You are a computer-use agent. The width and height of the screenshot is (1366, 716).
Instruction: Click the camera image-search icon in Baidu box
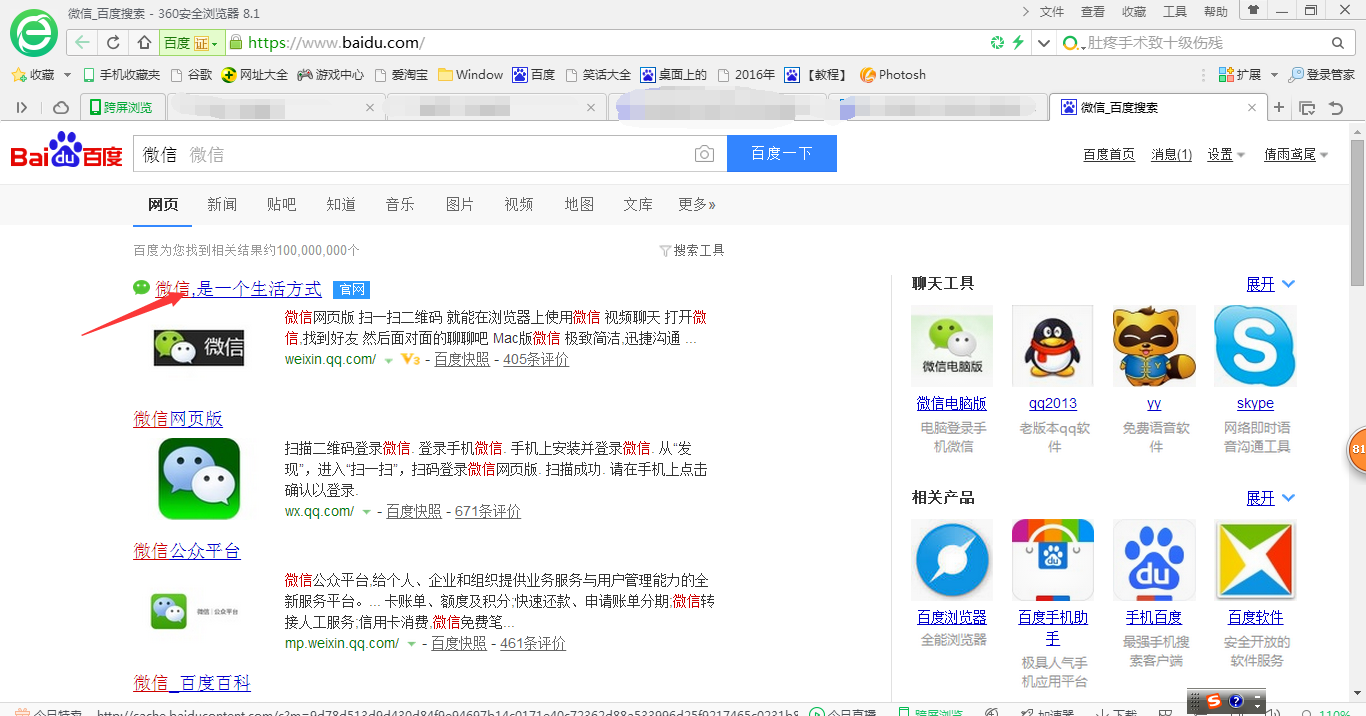point(705,154)
